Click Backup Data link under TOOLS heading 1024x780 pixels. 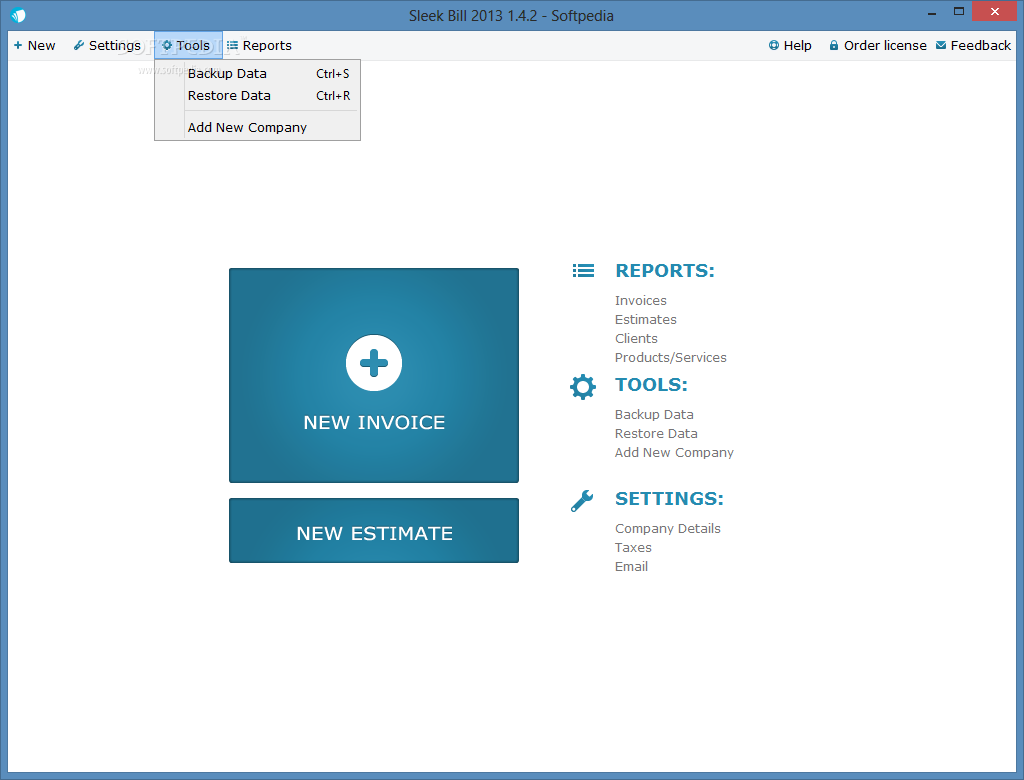tap(654, 415)
